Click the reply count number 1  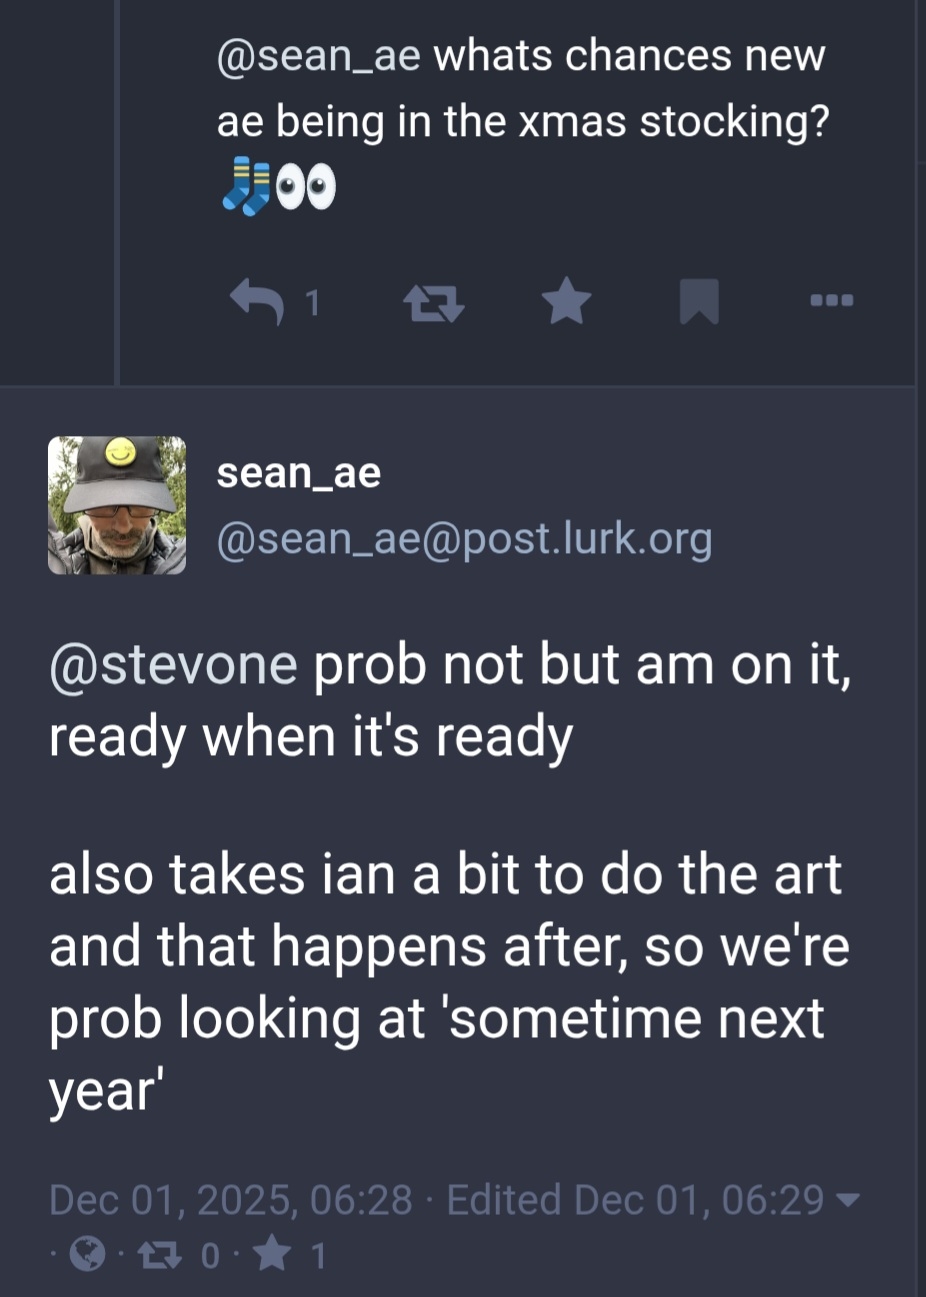(x=311, y=301)
